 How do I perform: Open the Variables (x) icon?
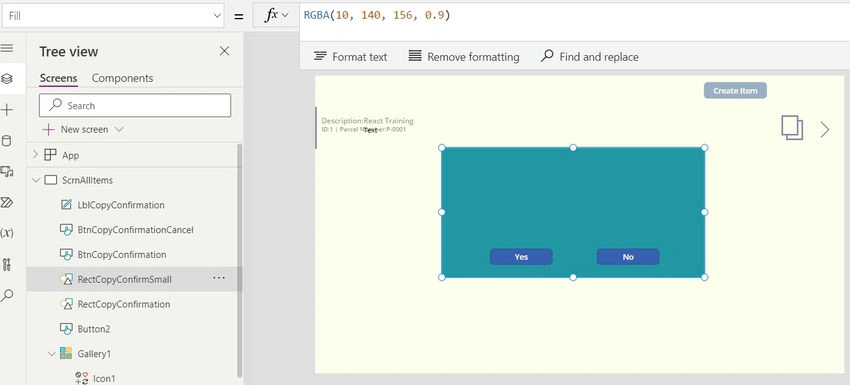[7, 233]
